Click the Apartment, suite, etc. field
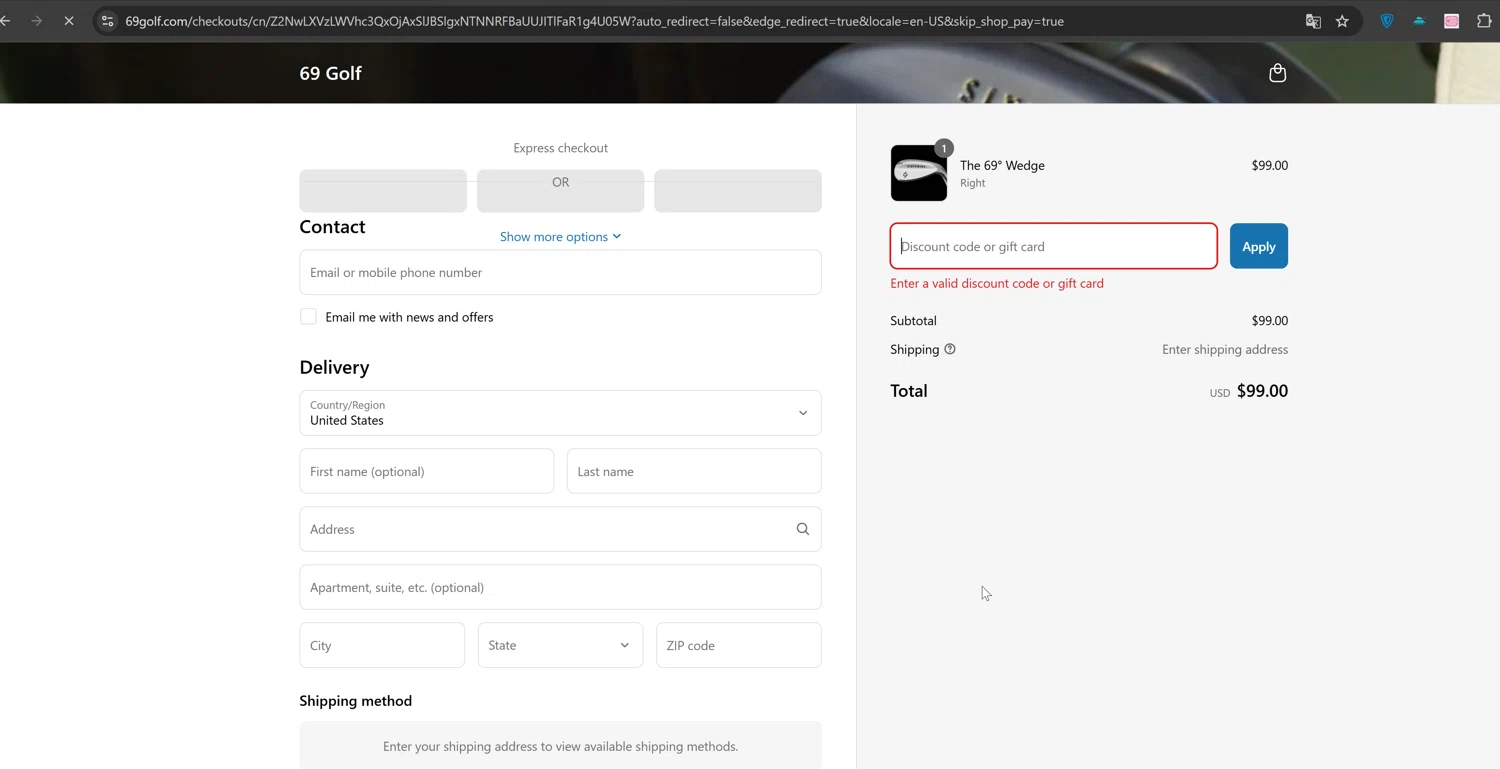Image resolution: width=1500 pixels, height=769 pixels. [560, 587]
